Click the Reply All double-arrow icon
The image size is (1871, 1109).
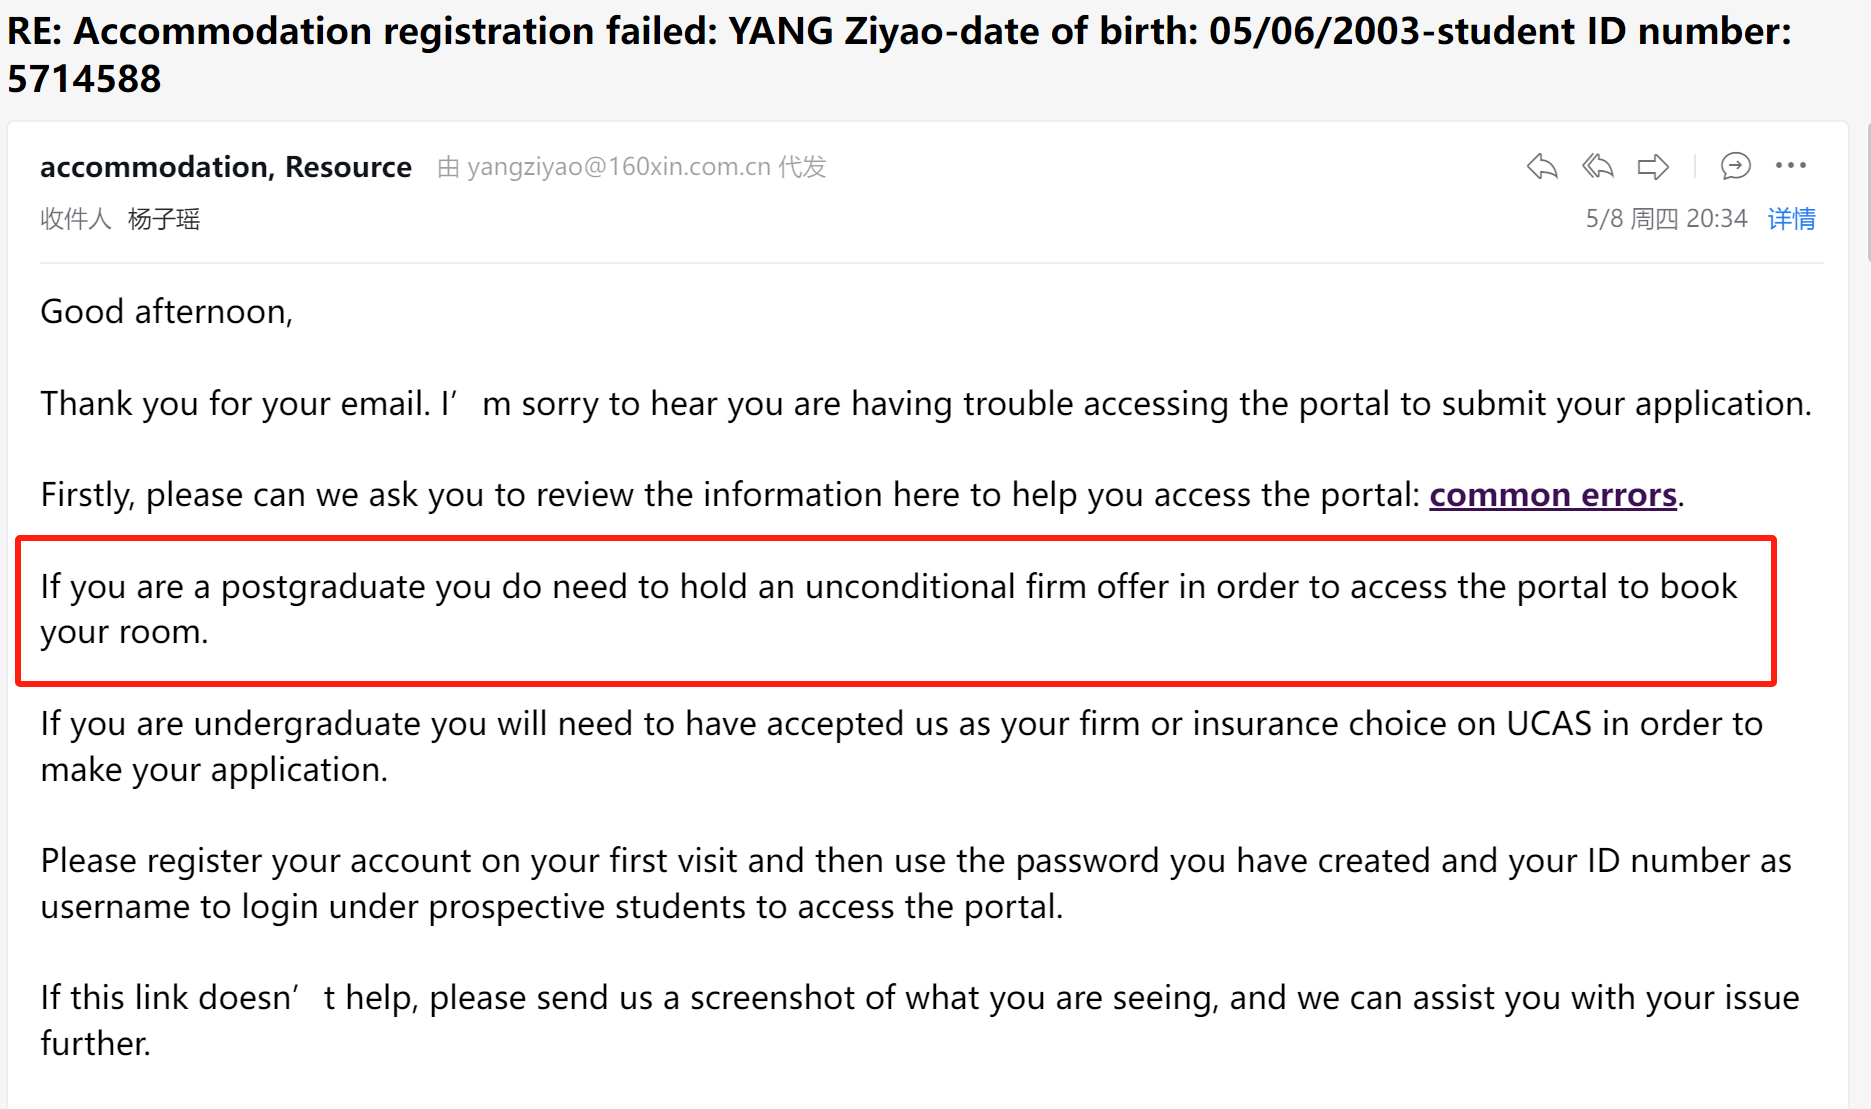point(1597,166)
